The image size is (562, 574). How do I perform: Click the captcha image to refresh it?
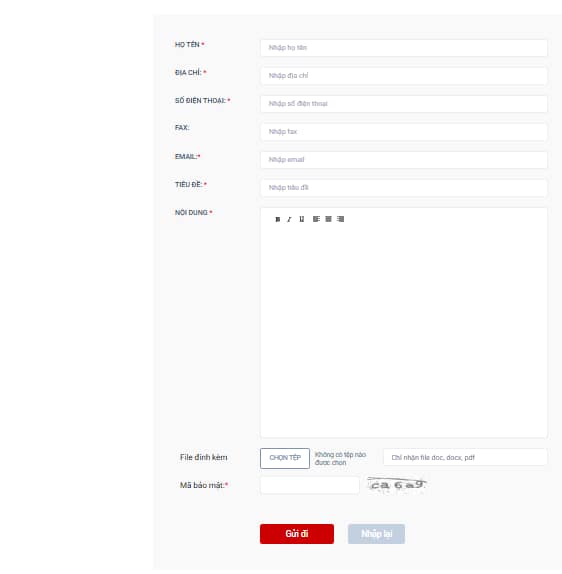(397, 485)
